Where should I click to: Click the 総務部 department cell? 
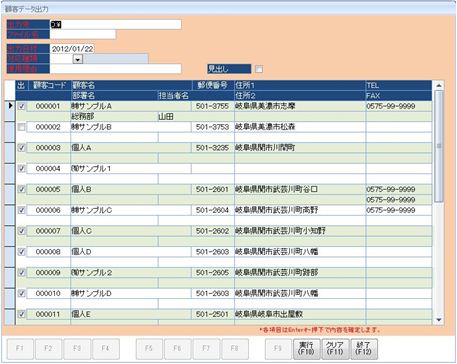(114, 117)
